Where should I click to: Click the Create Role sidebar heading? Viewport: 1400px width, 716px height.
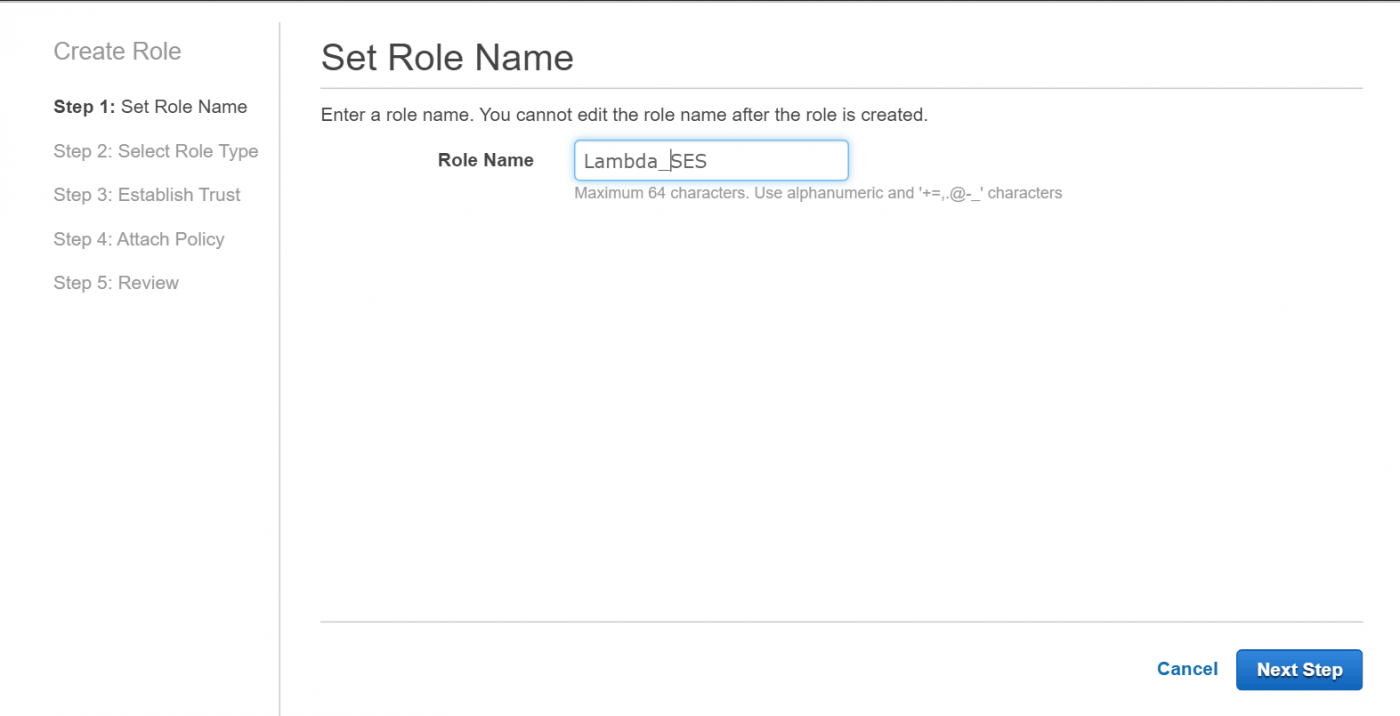117,51
